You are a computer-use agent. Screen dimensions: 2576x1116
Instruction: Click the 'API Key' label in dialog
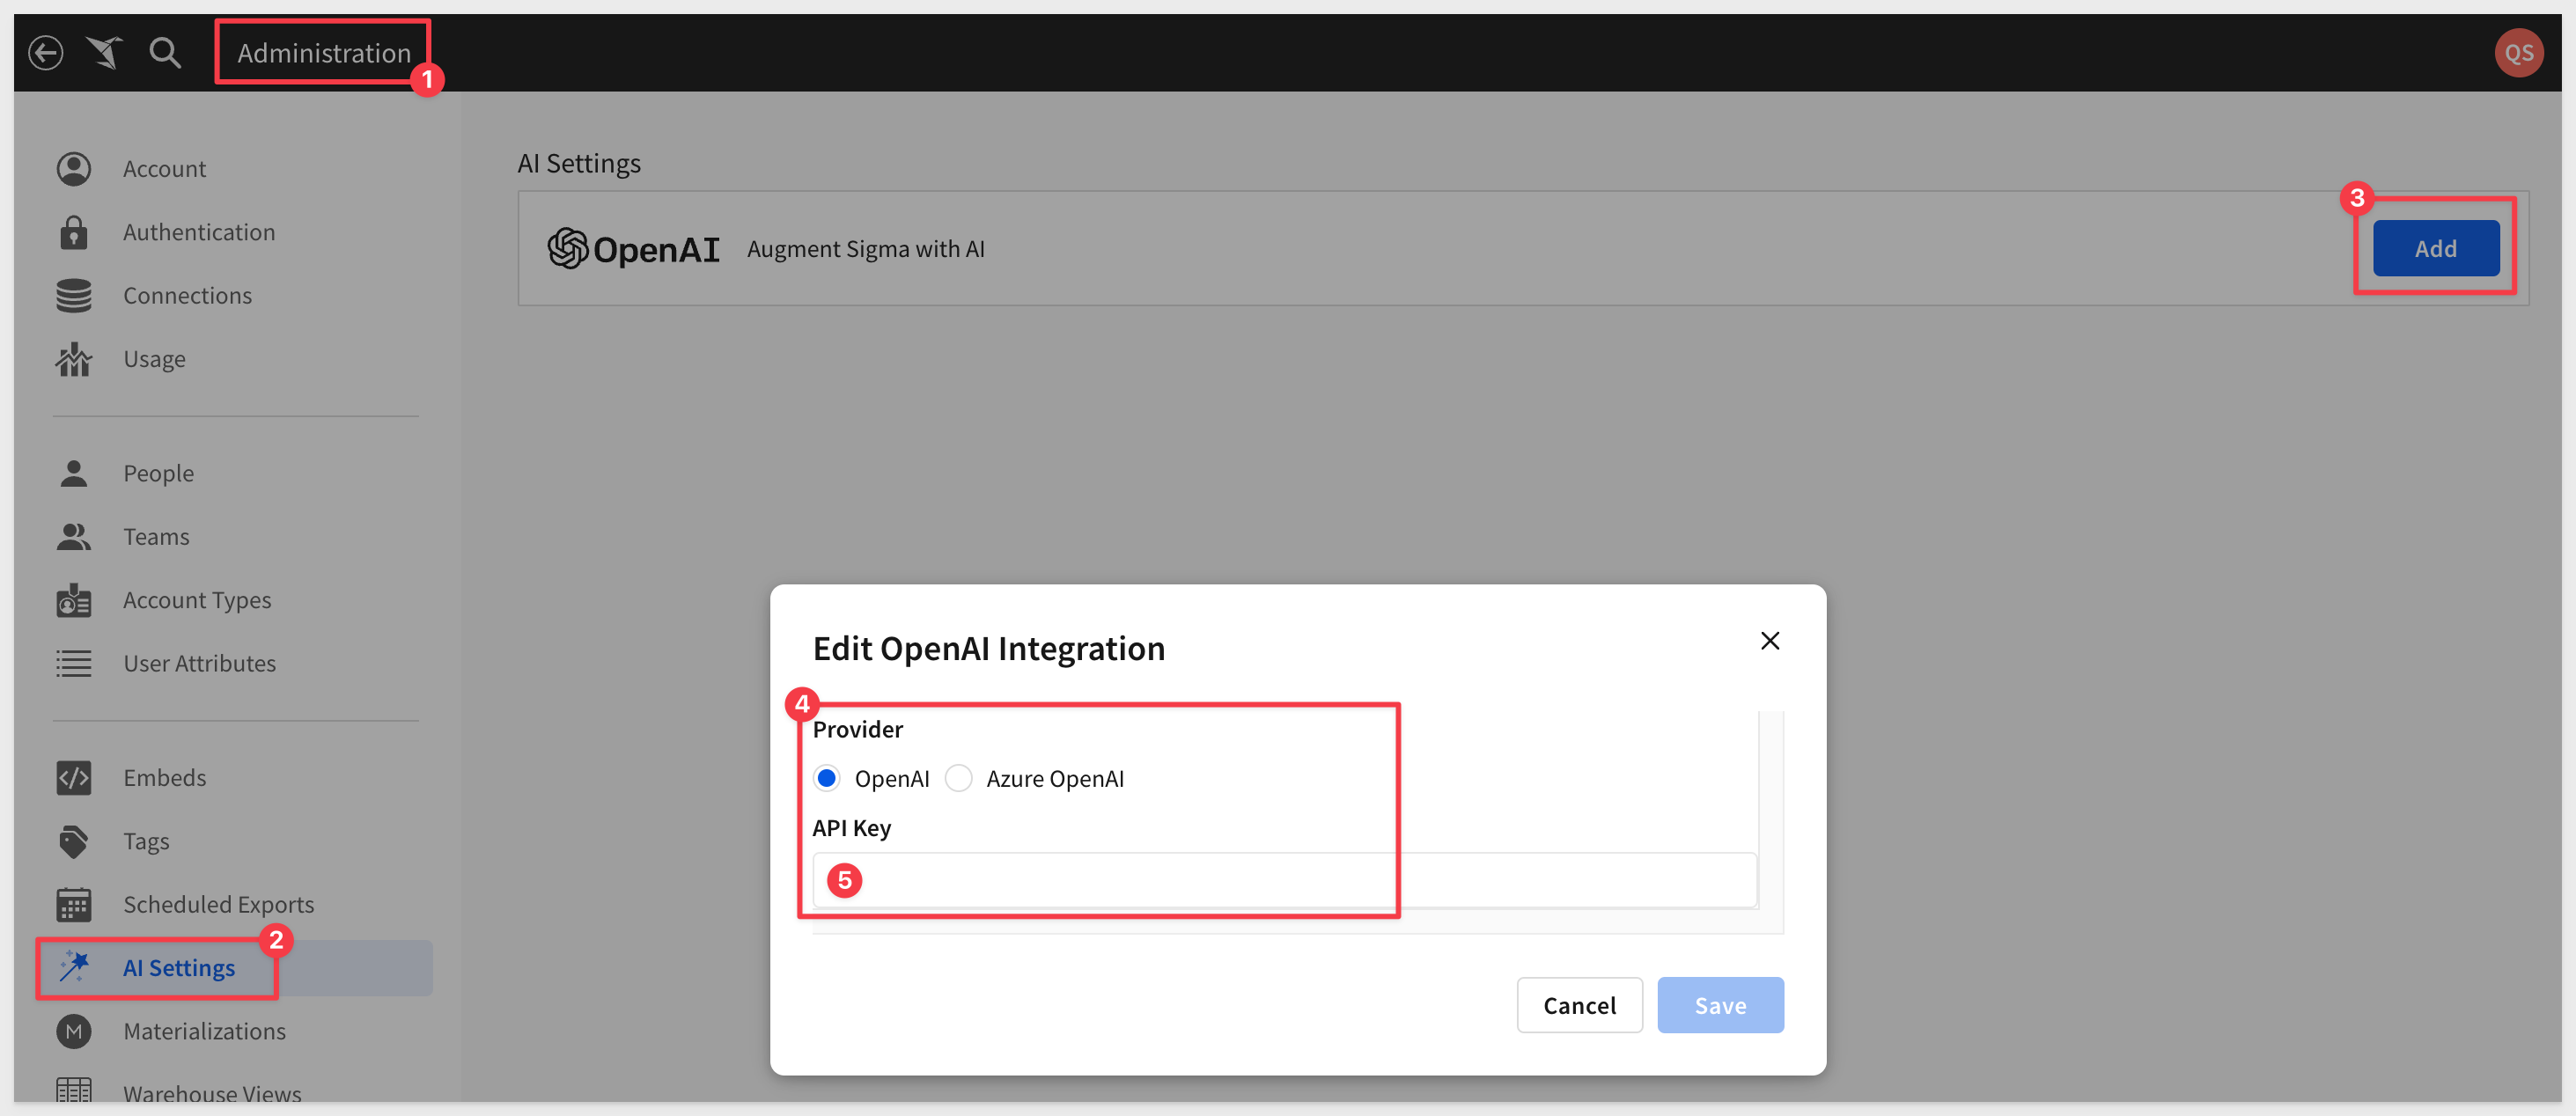tap(851, 828)
